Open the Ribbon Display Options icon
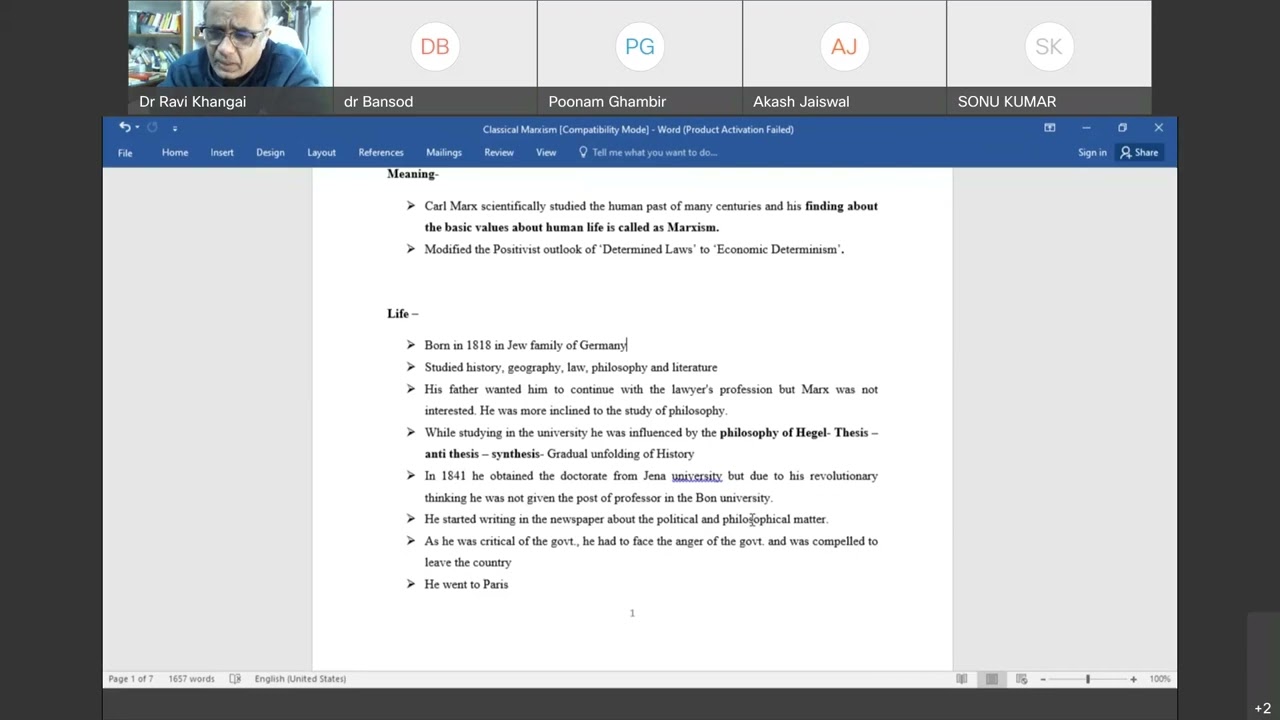The width and height of the screenshot is (1280, 720). point(1050,128)
